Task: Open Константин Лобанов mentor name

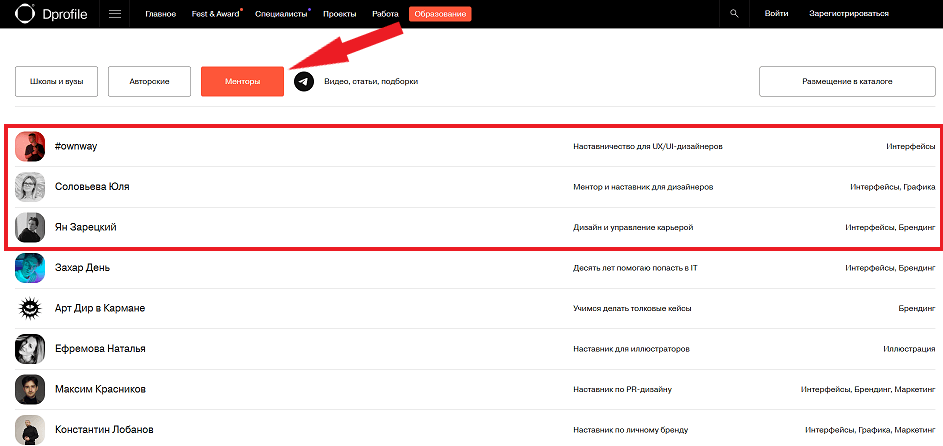Action: click(x=104, y=430)
